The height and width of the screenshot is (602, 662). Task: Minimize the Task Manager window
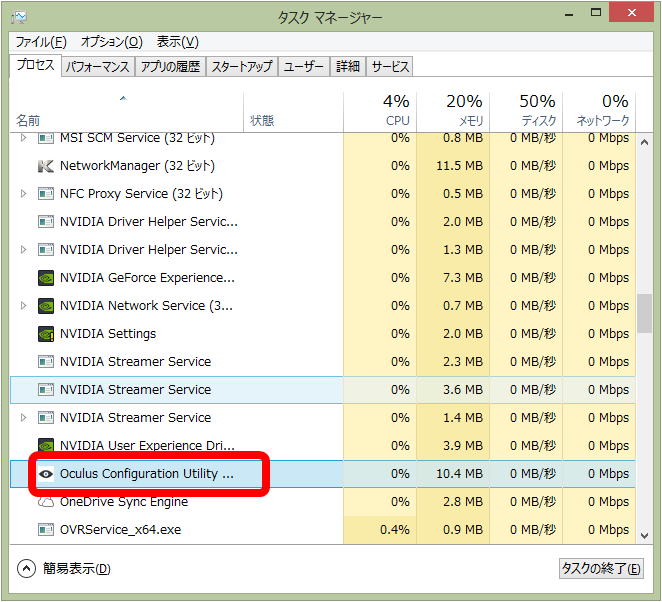(569, 14)
